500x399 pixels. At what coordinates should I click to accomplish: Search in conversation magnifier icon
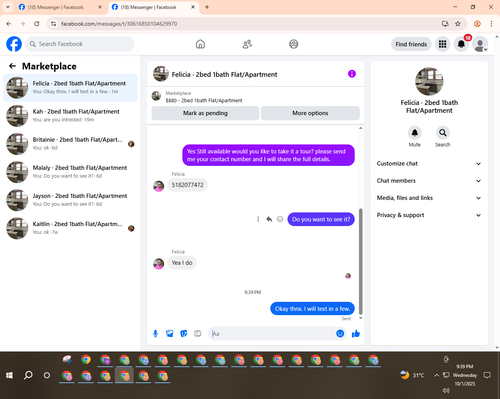[x=443, y=133]
